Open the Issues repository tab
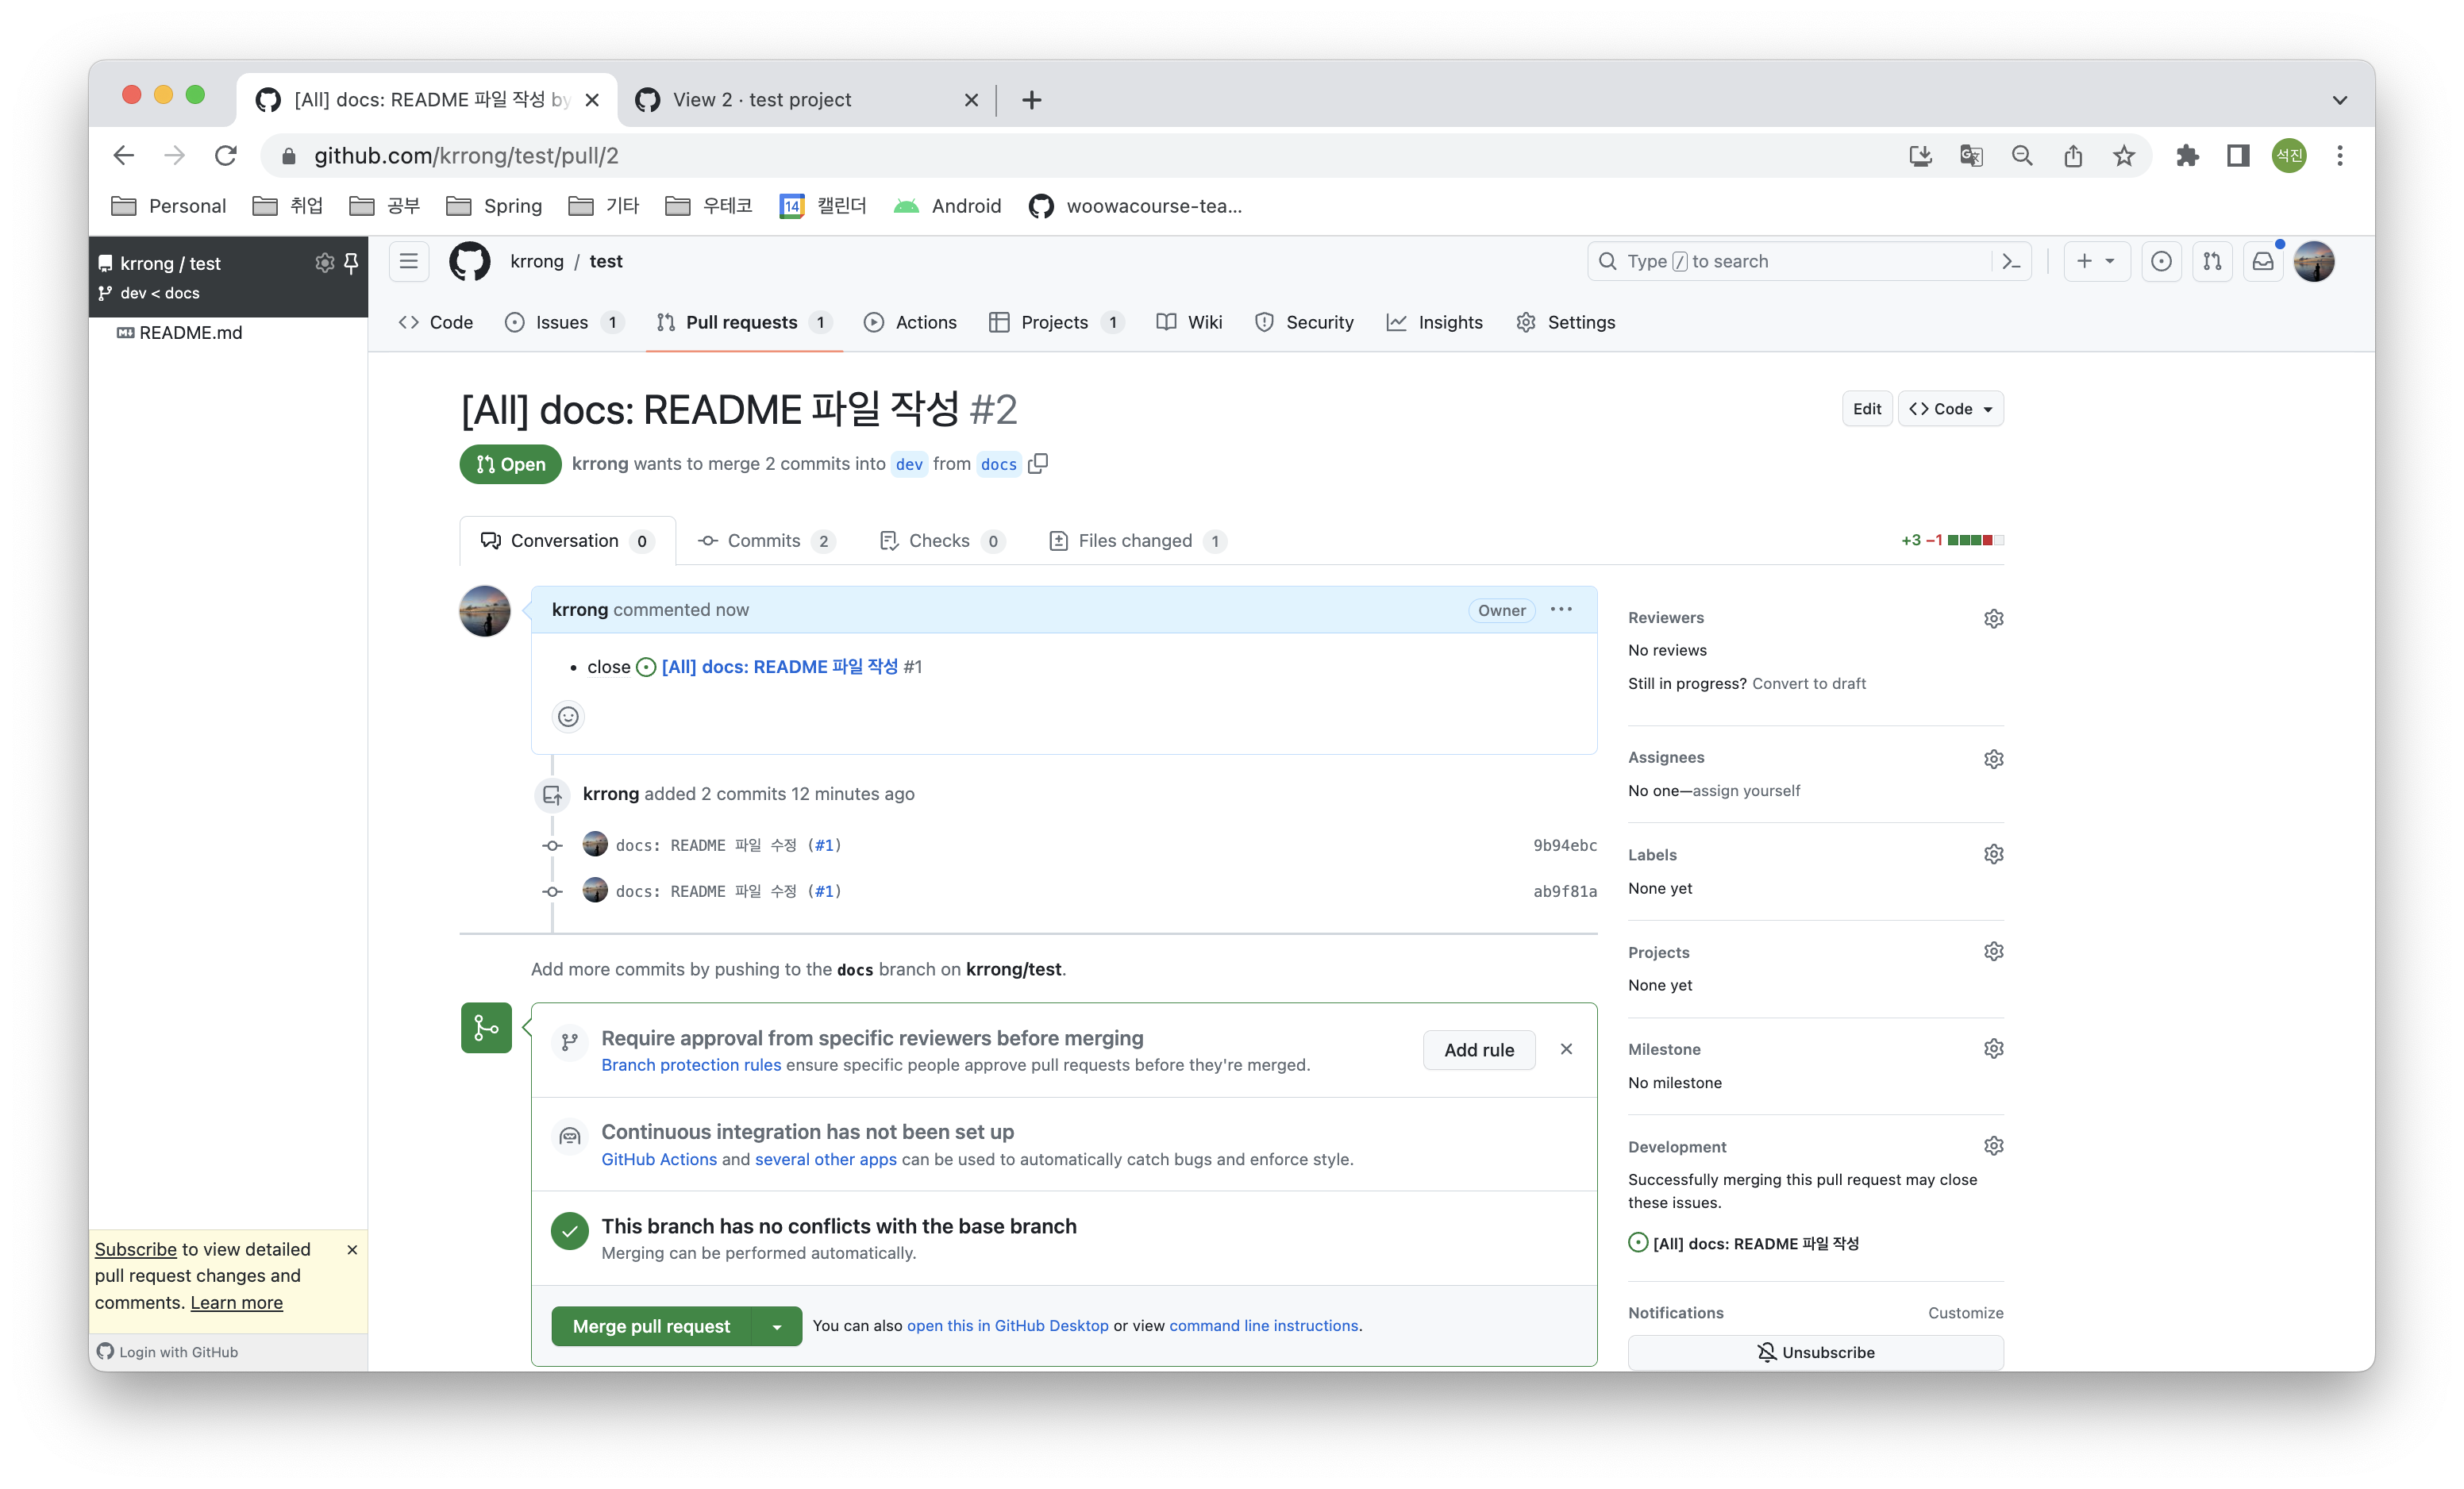Image resolution: width=2464 pixels, height=1489 pixels. tap(564, 323)
